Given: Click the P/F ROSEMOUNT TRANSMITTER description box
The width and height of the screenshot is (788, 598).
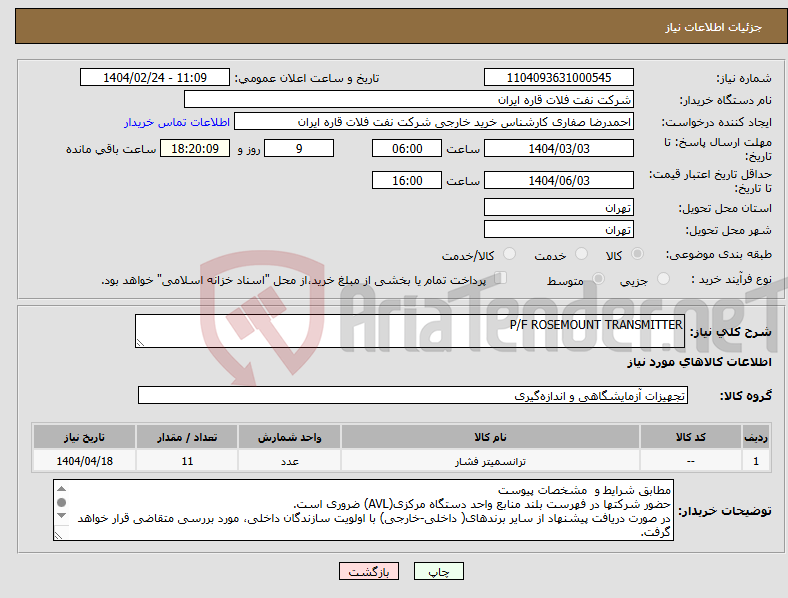Looking at the screenshot, I should (410, 331).
